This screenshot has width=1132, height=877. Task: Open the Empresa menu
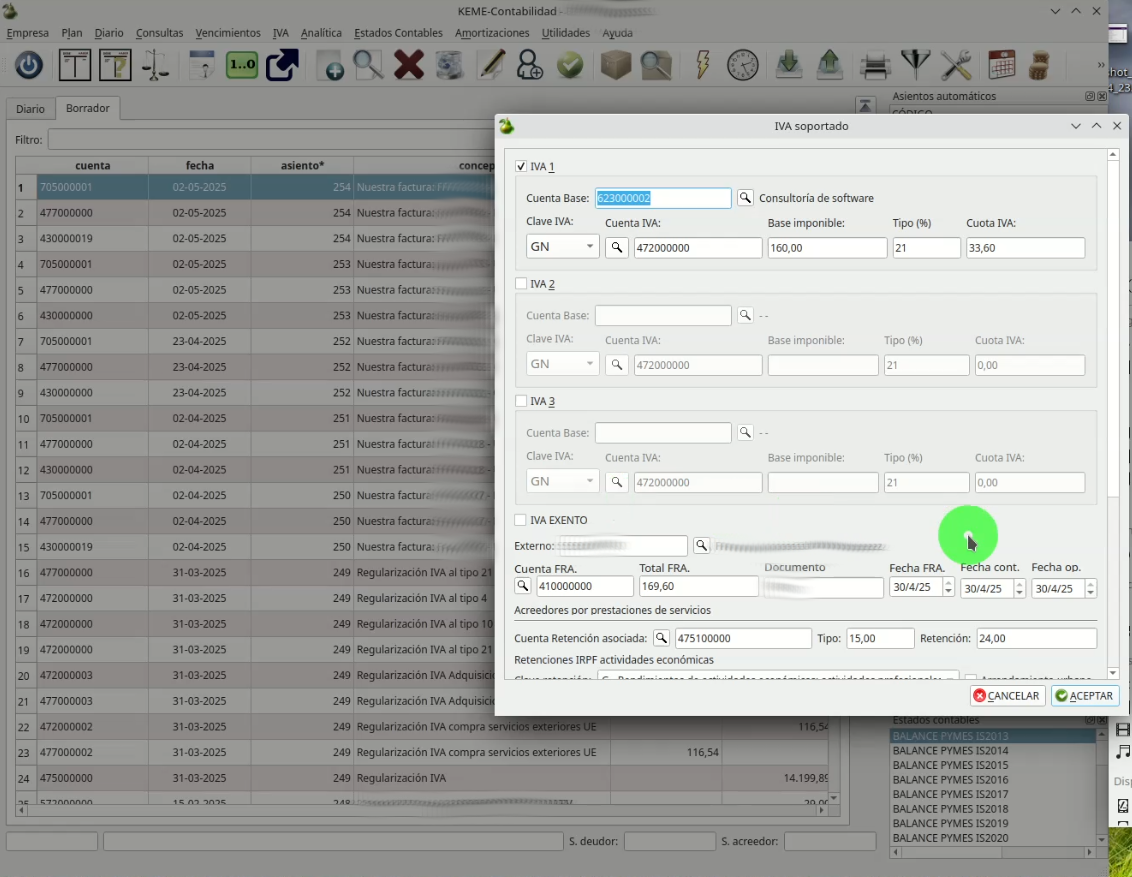click(27, 32)
